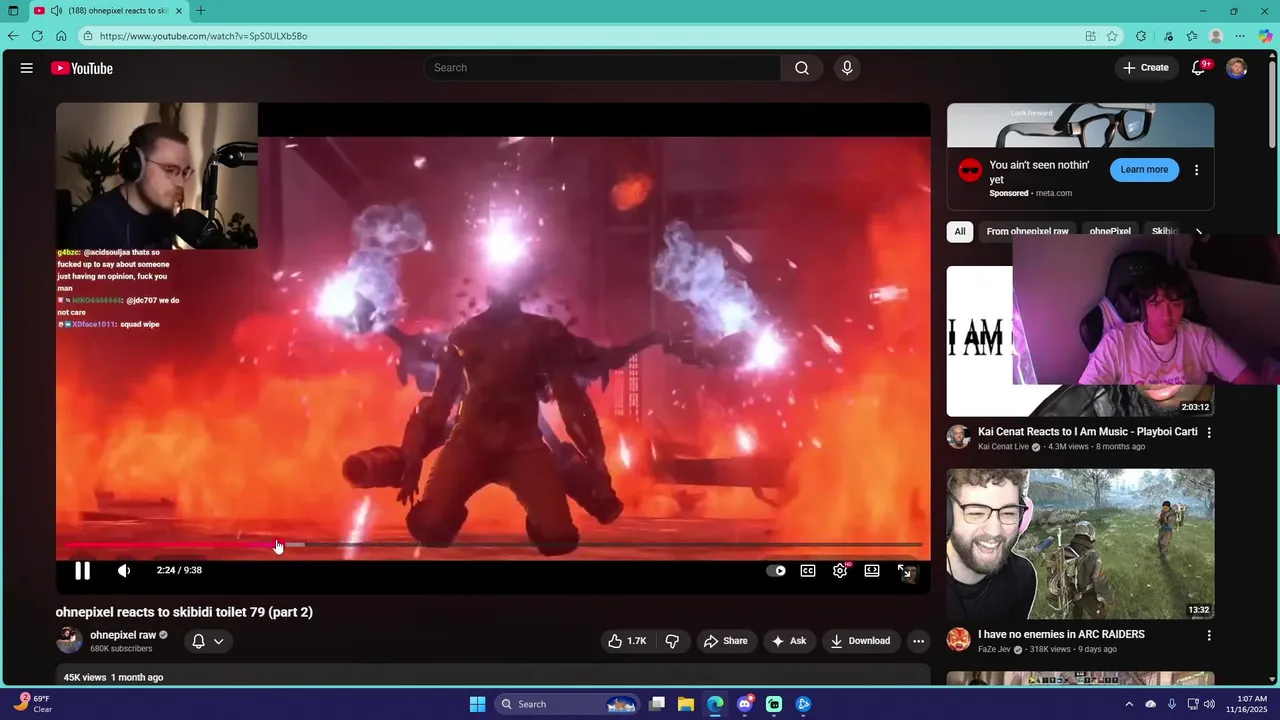The width and height of the screenshot is (1280, 720).
Task: Toggle closed captions in player
Action: pos(808,571)
